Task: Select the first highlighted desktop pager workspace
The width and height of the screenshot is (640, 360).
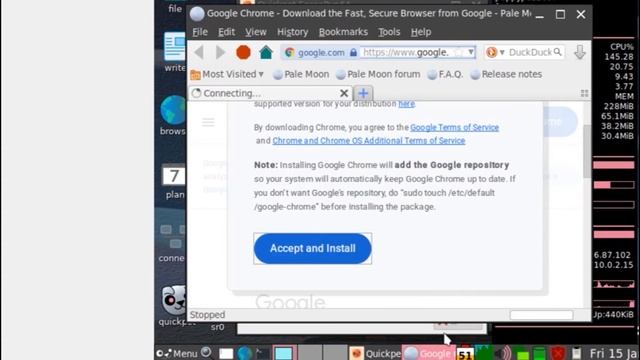Action: click(x=283, y=353)
